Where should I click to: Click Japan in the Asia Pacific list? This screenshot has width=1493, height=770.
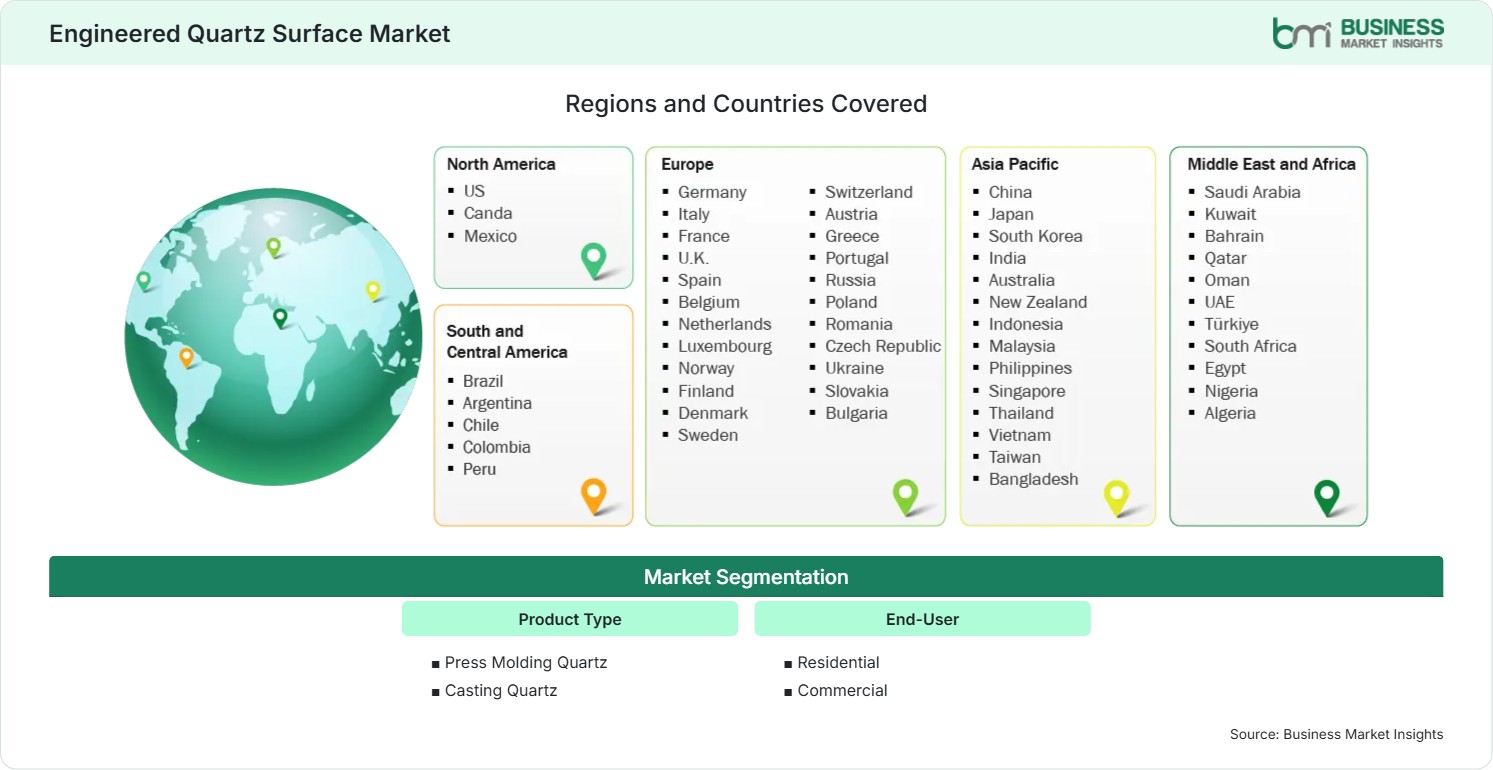1011,214
